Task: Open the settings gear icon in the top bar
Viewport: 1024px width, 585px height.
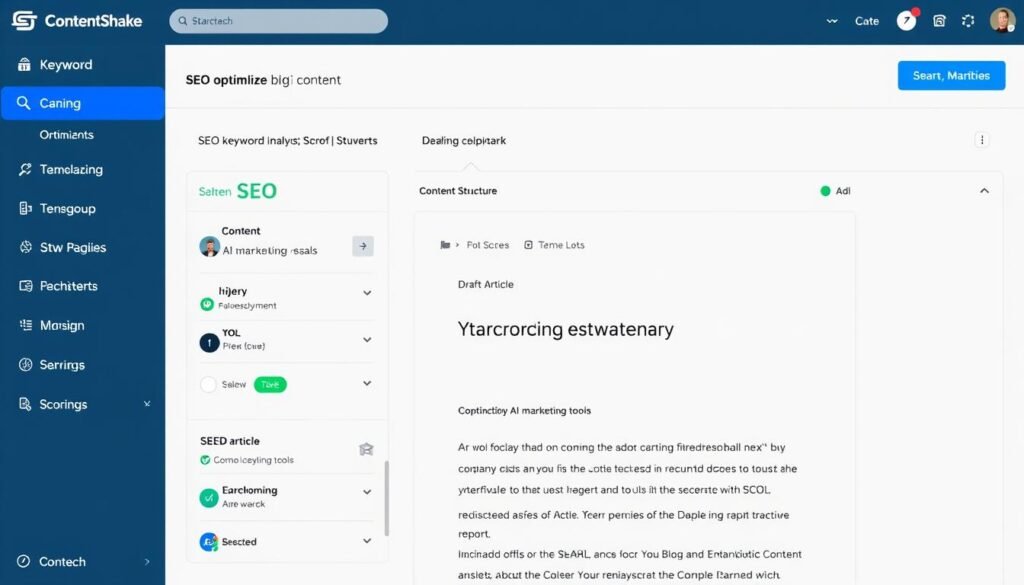Action: 968,19
